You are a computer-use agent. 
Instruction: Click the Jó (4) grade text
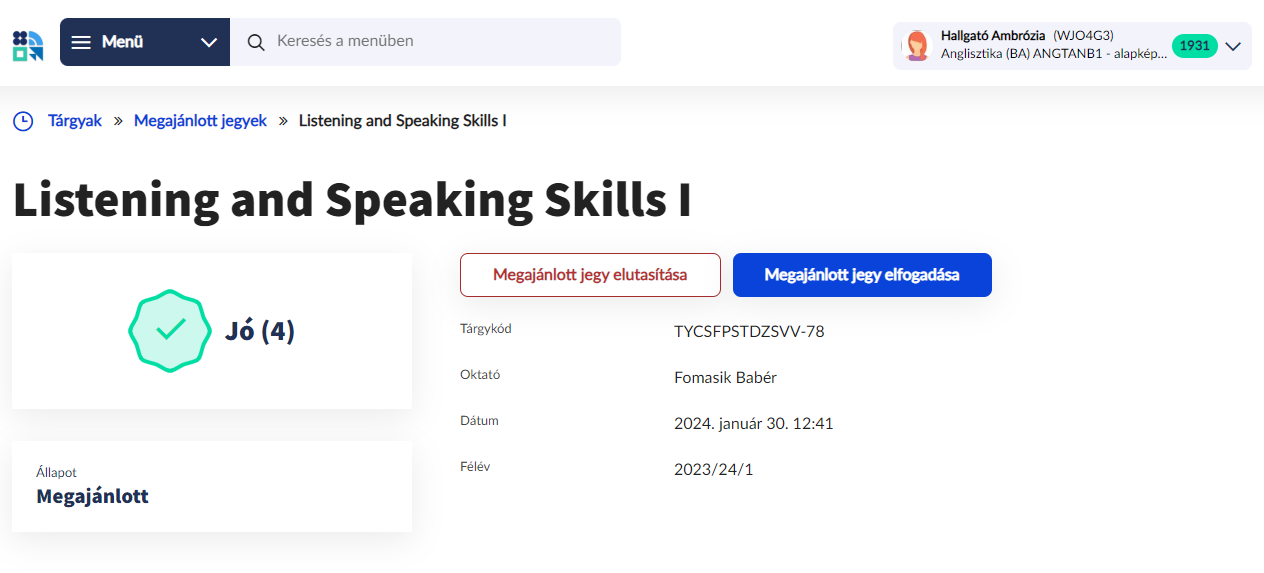point(260,331)
